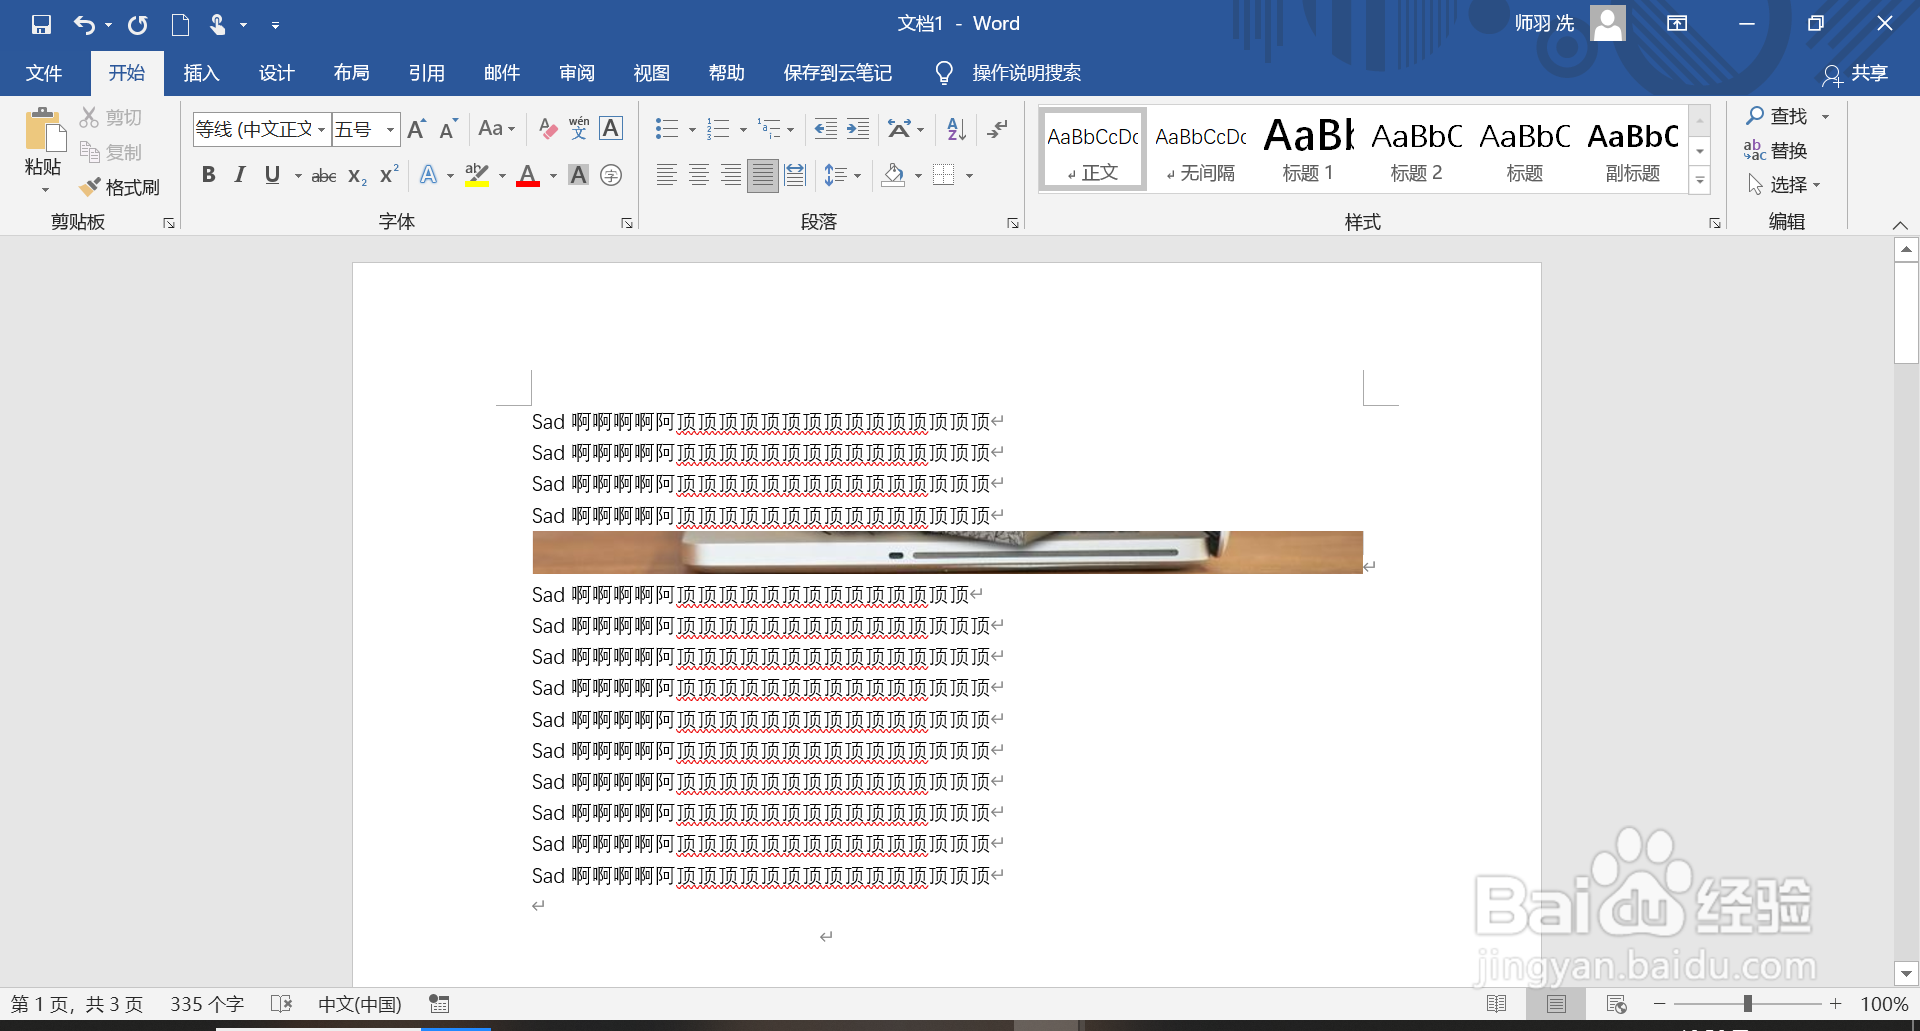Open the font size dropdown 五号
Image resolution: width=1920 pixels, height=1031 pixels.
point(390,130)
